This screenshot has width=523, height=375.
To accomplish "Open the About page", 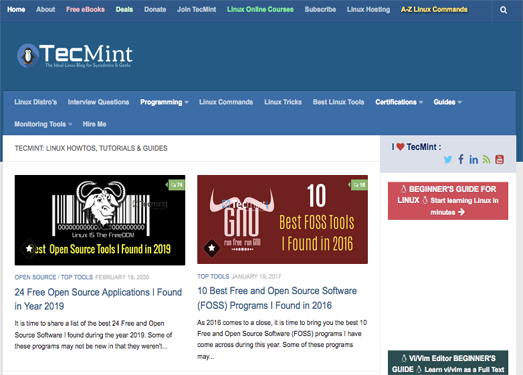I will click(x=45, y=10).
